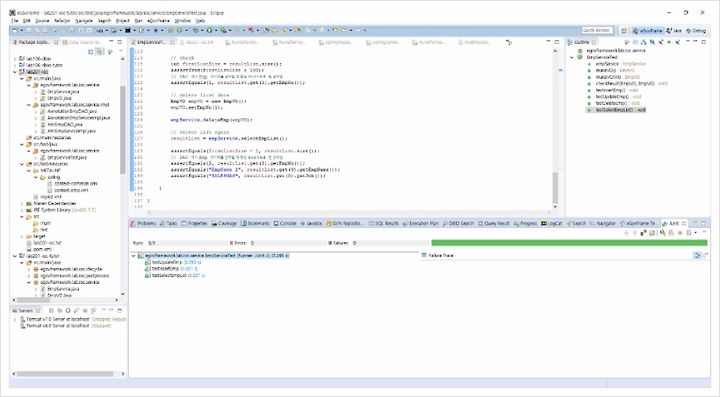Switch to the Outline tab
The width and height of the screenshot is (720, 397).
click(x=581, y=42)
